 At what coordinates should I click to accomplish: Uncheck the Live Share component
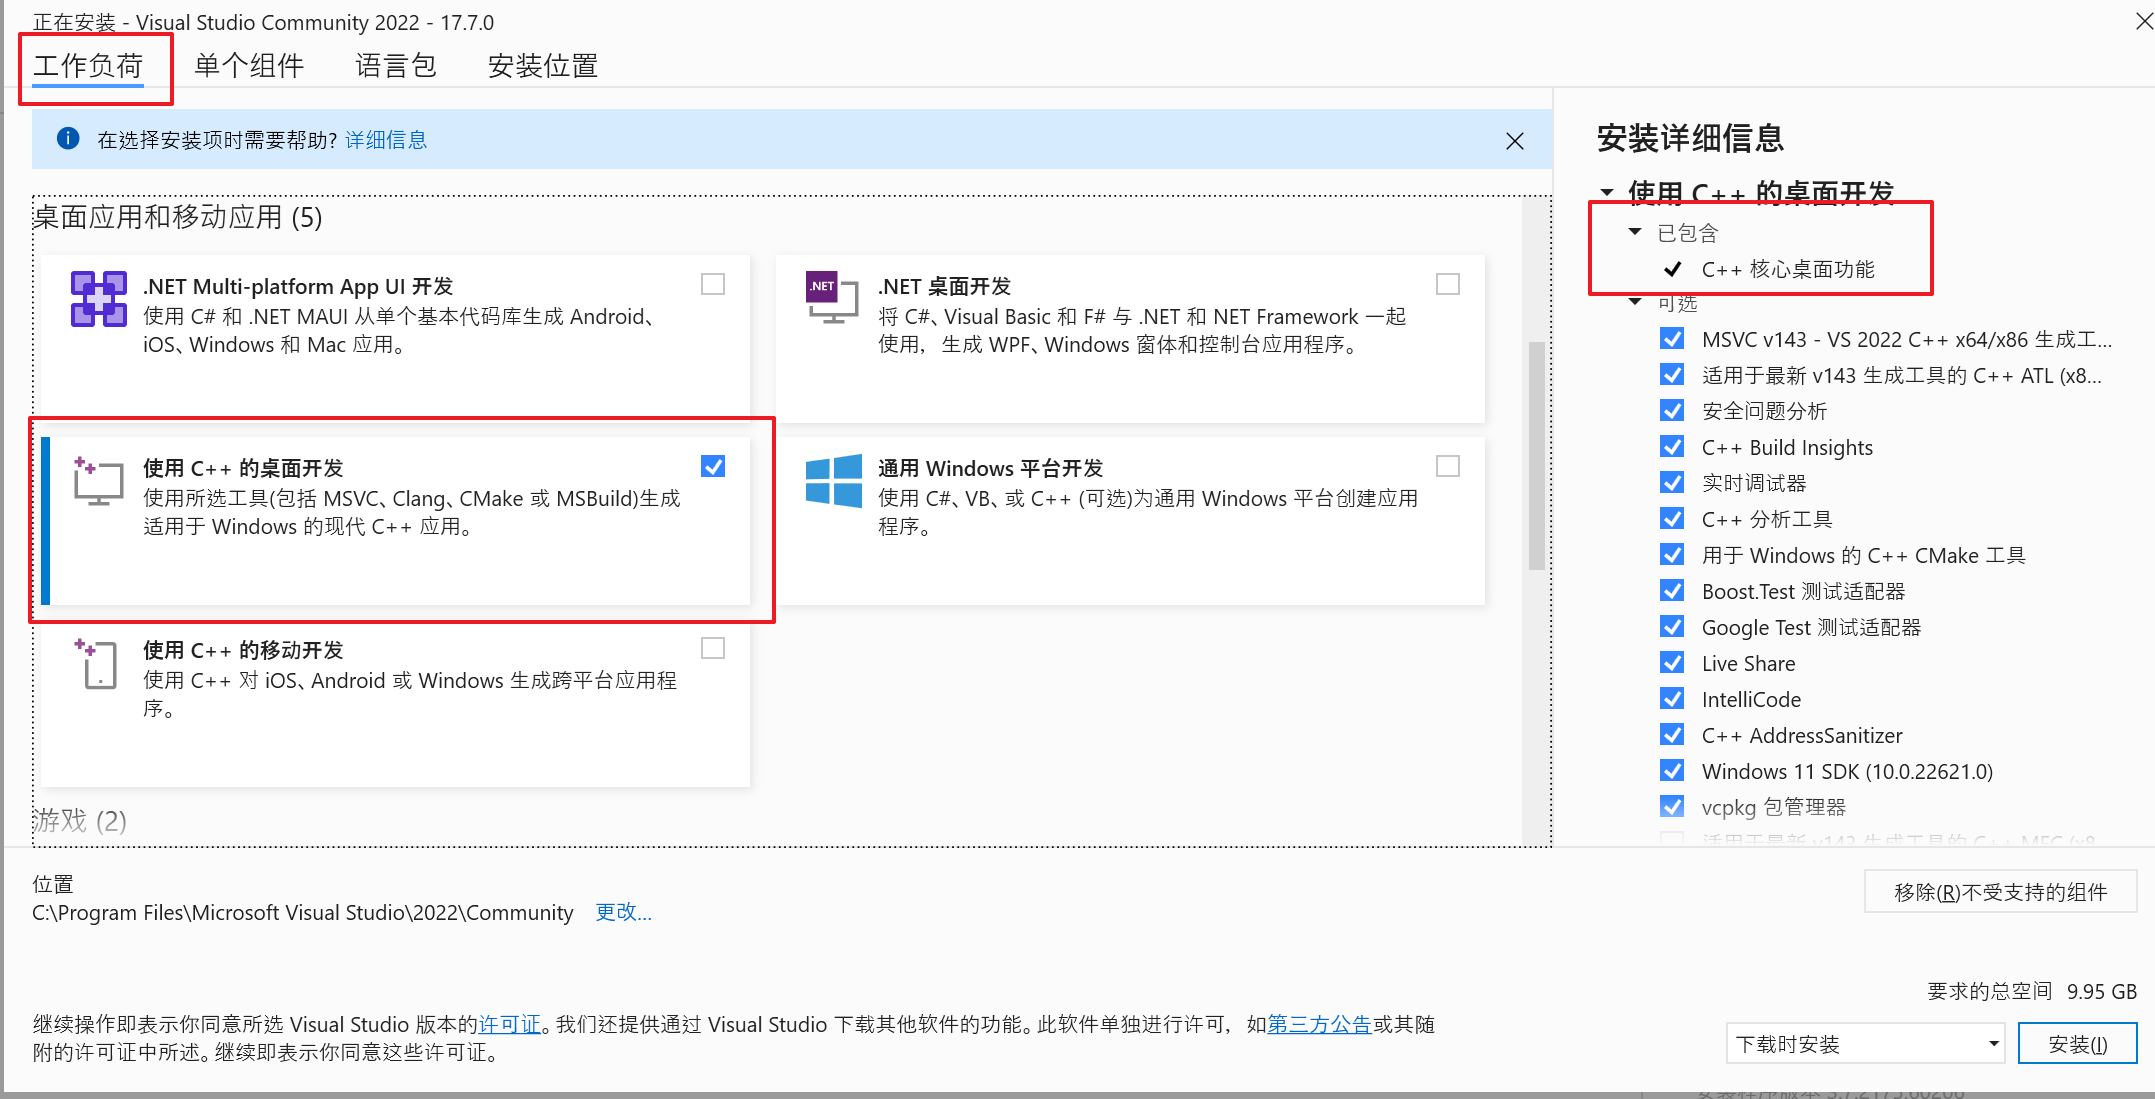coord(1672,662)
